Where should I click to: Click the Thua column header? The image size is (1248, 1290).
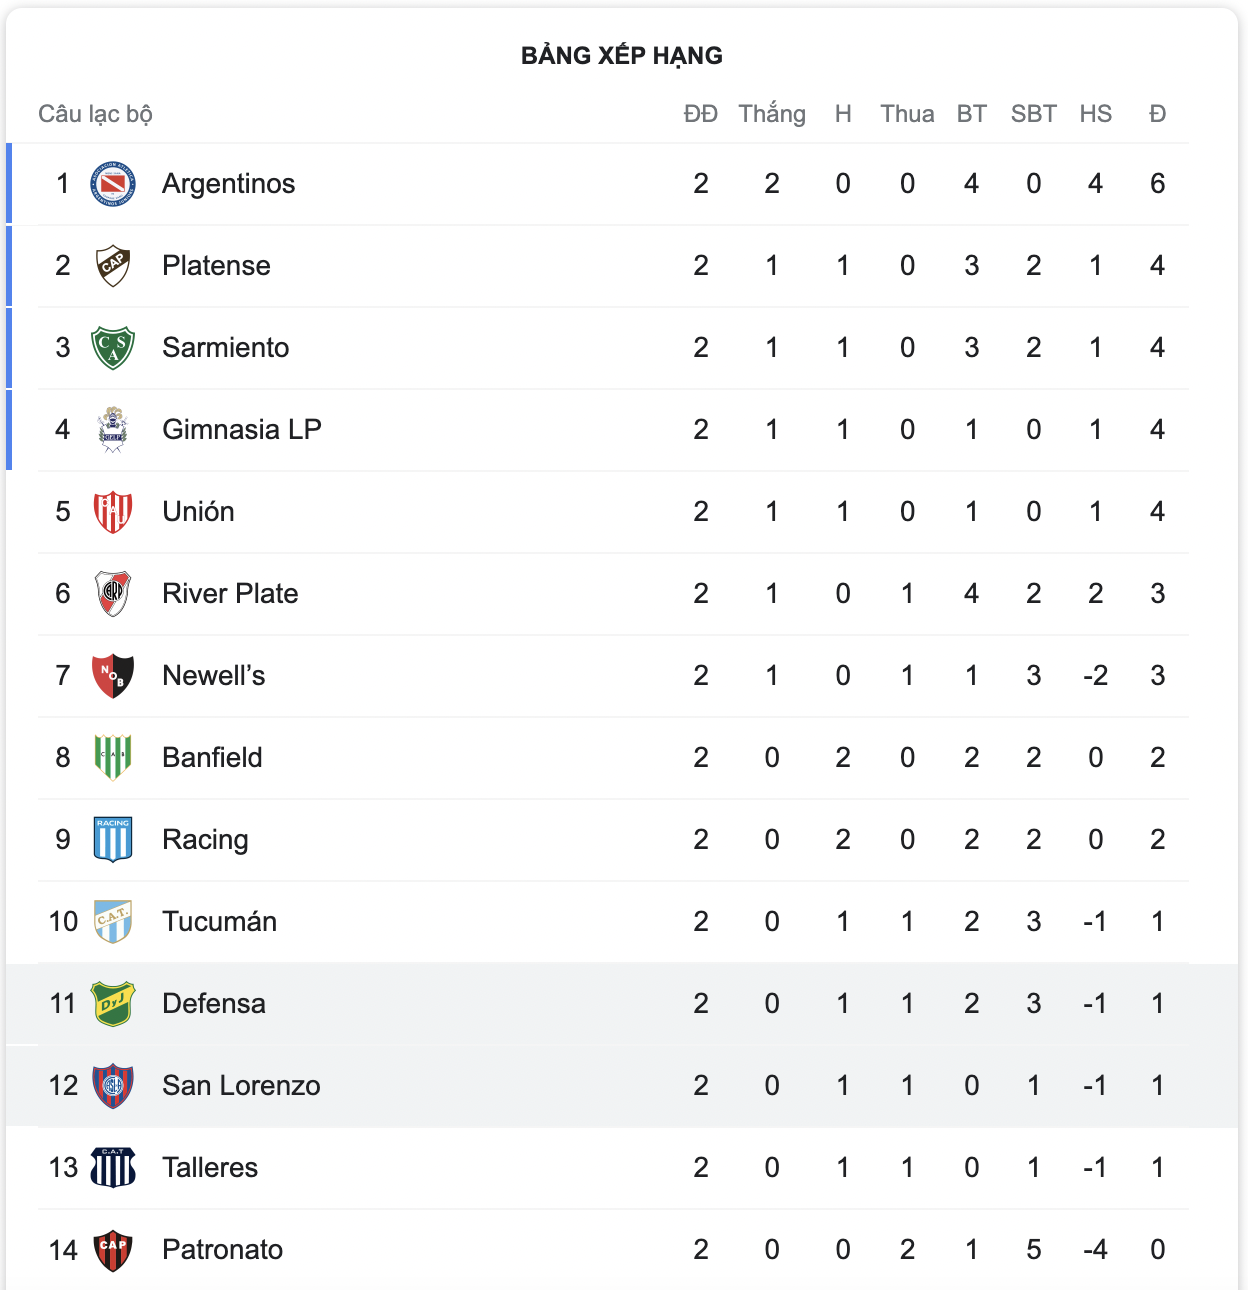click(x=907, y=114)
